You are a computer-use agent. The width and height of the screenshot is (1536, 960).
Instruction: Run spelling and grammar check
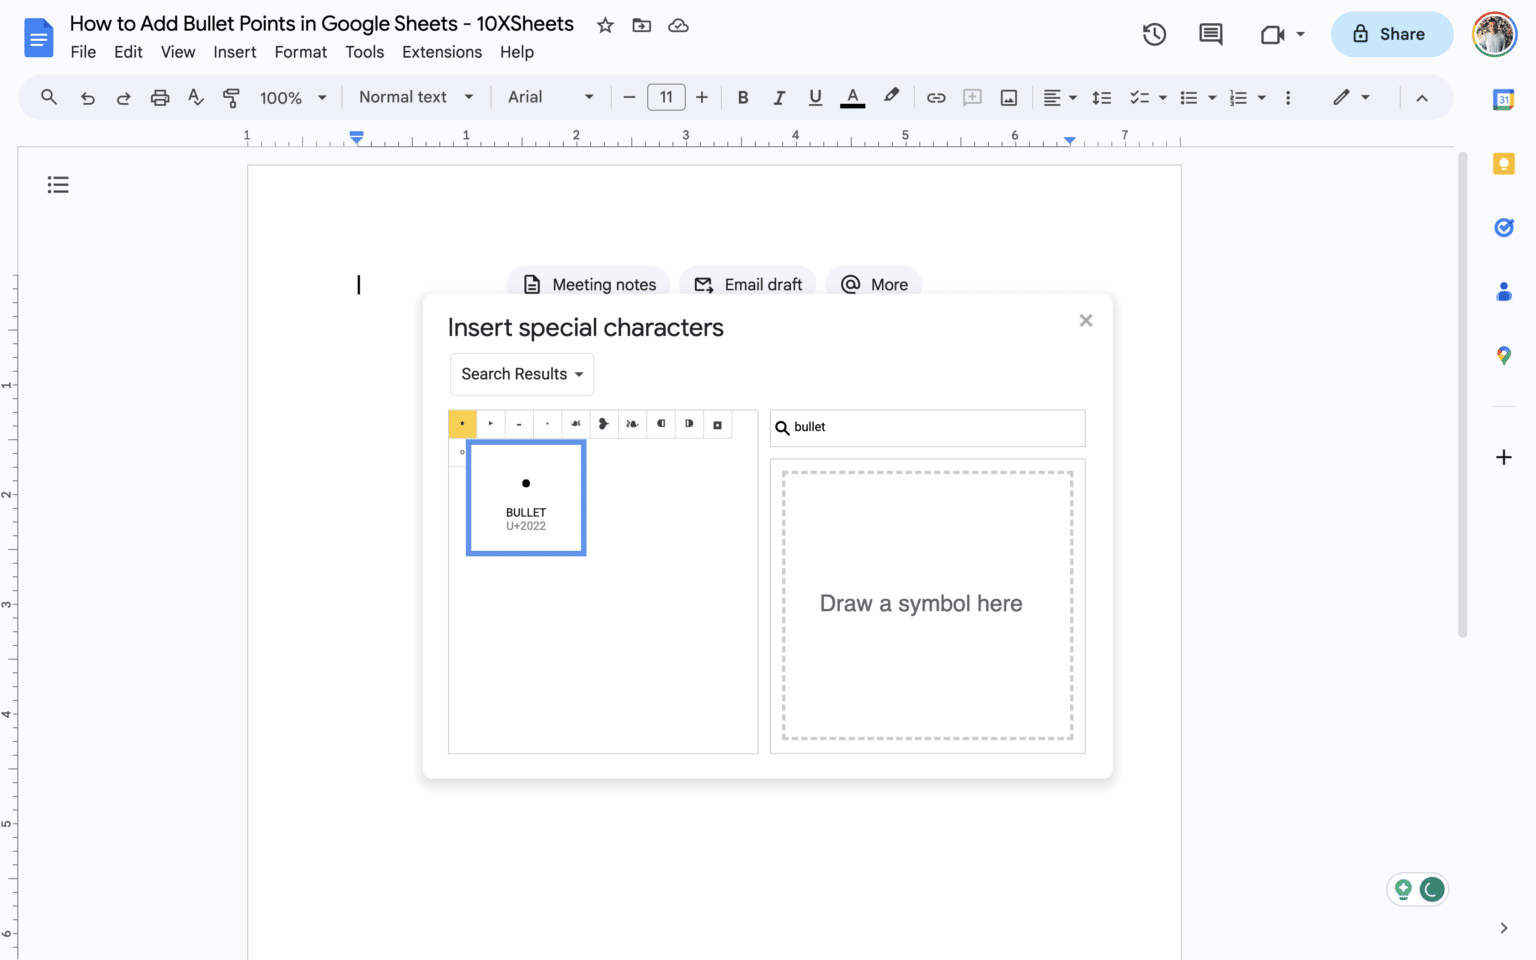195,97
